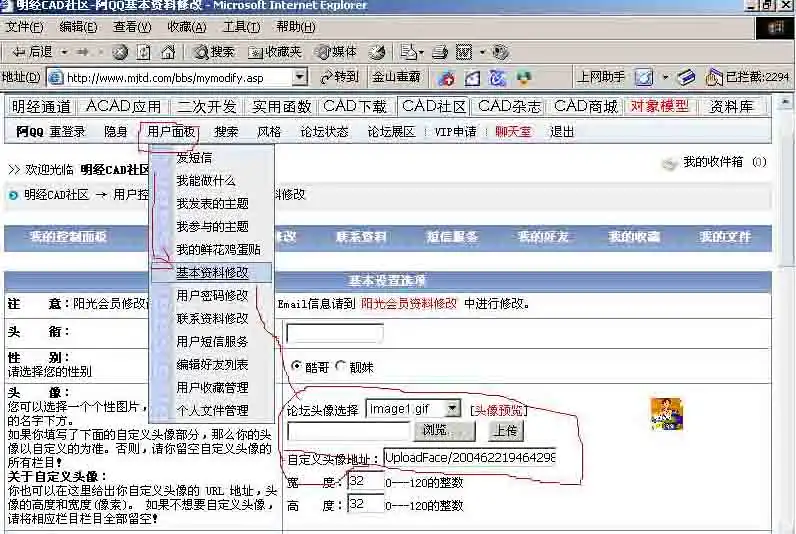This screenshot has width=796, height=534.
Task: Click the Stop loading icon
Action: coord(120,52)
